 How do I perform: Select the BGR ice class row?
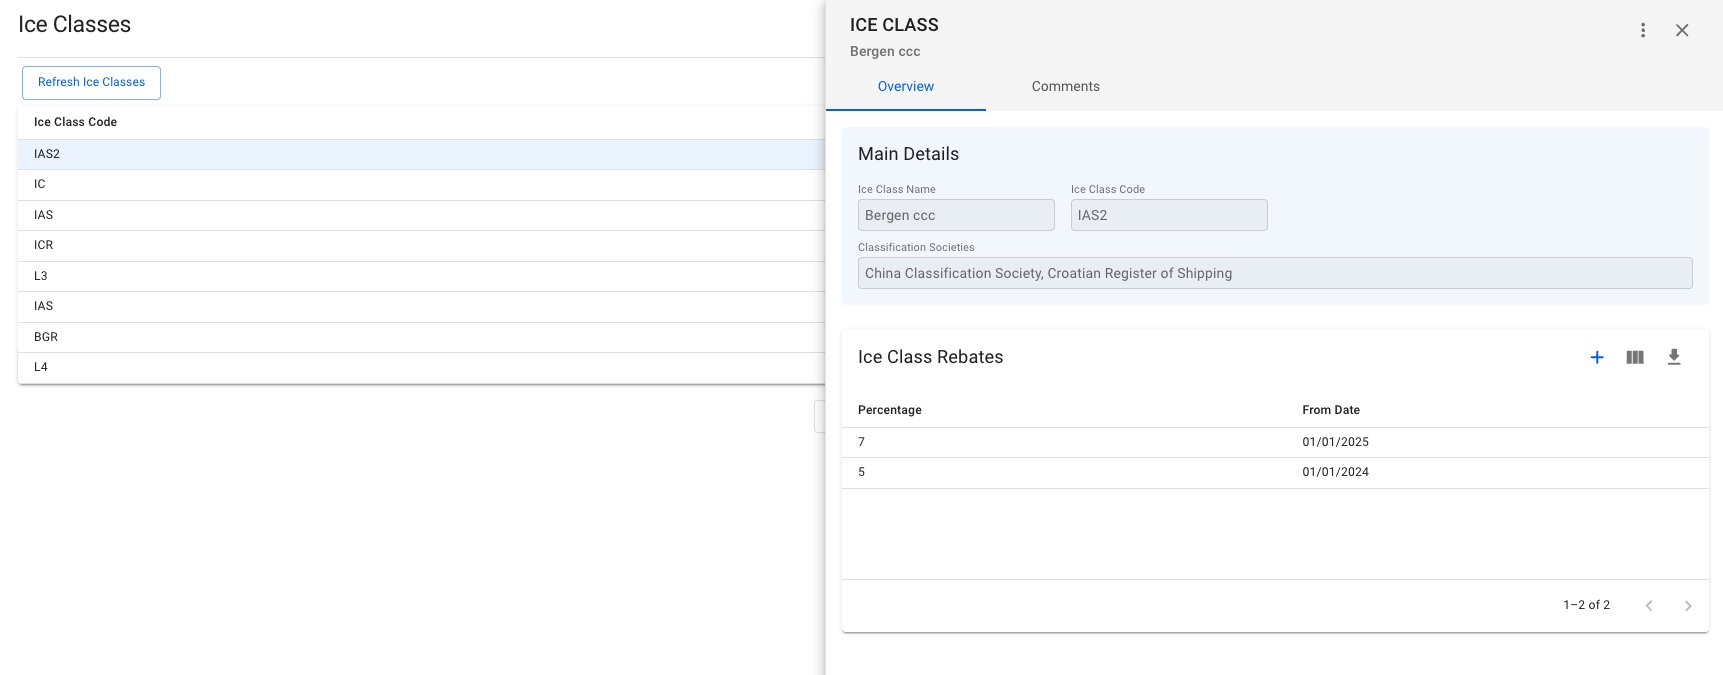(46, 338)
